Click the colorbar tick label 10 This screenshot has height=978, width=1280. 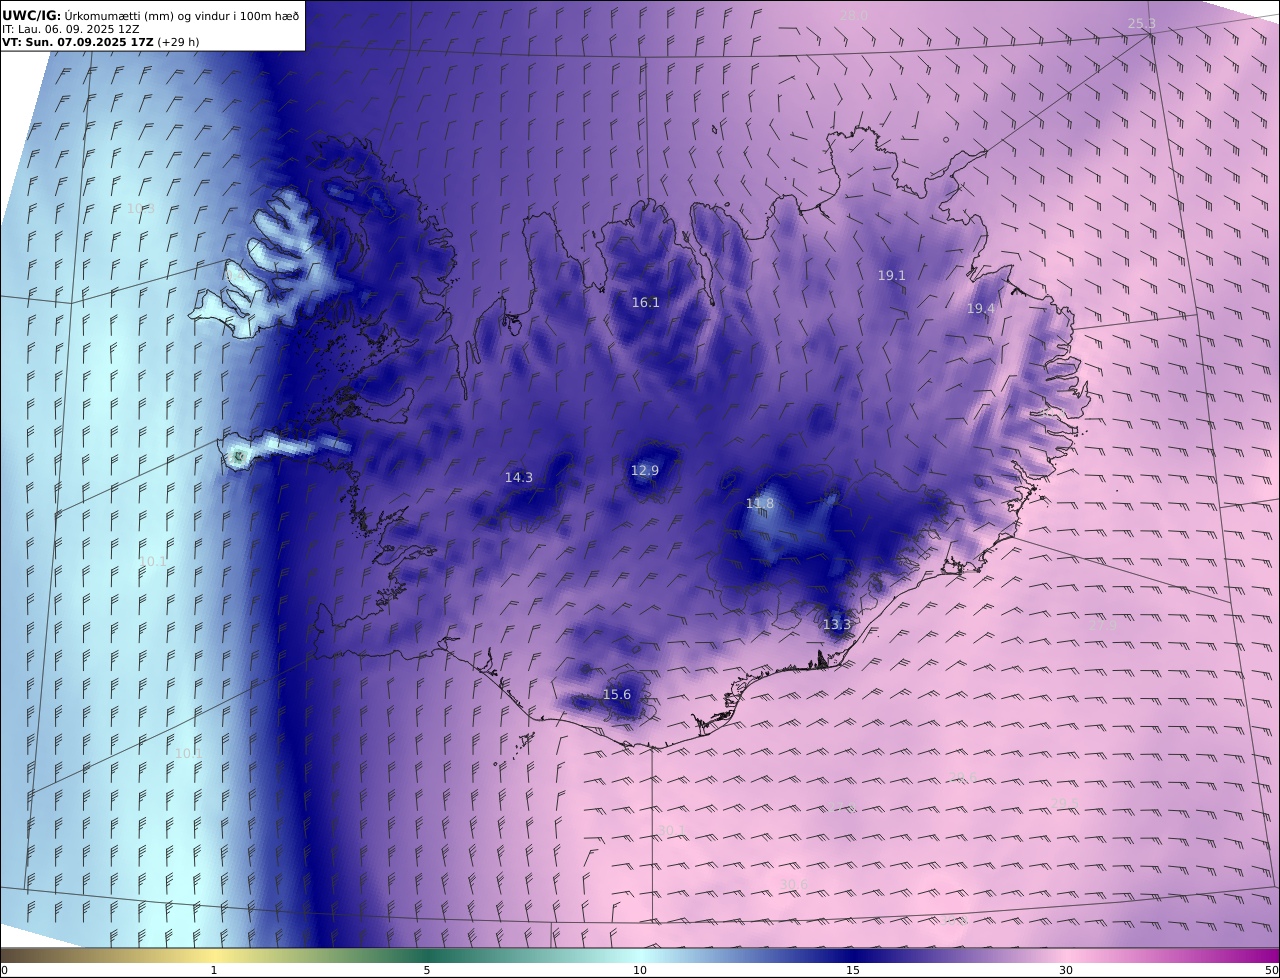pos(640,970)
